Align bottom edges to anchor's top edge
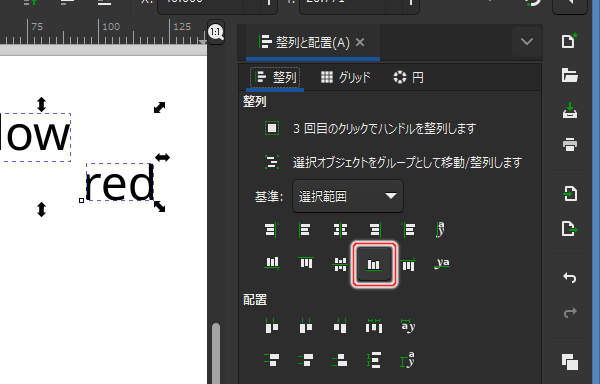This screenshot has width=600, height=384. pyautogui.click(x=272, y=263)
